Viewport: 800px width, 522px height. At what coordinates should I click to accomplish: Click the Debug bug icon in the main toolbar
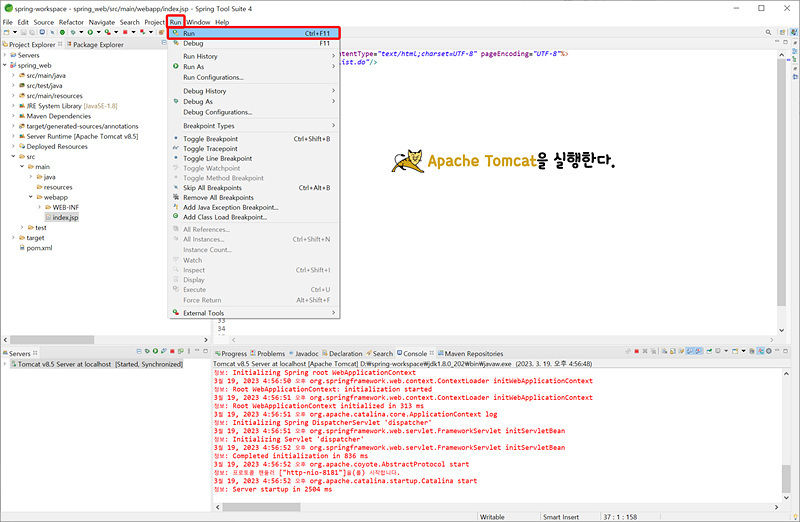point(73,32)
